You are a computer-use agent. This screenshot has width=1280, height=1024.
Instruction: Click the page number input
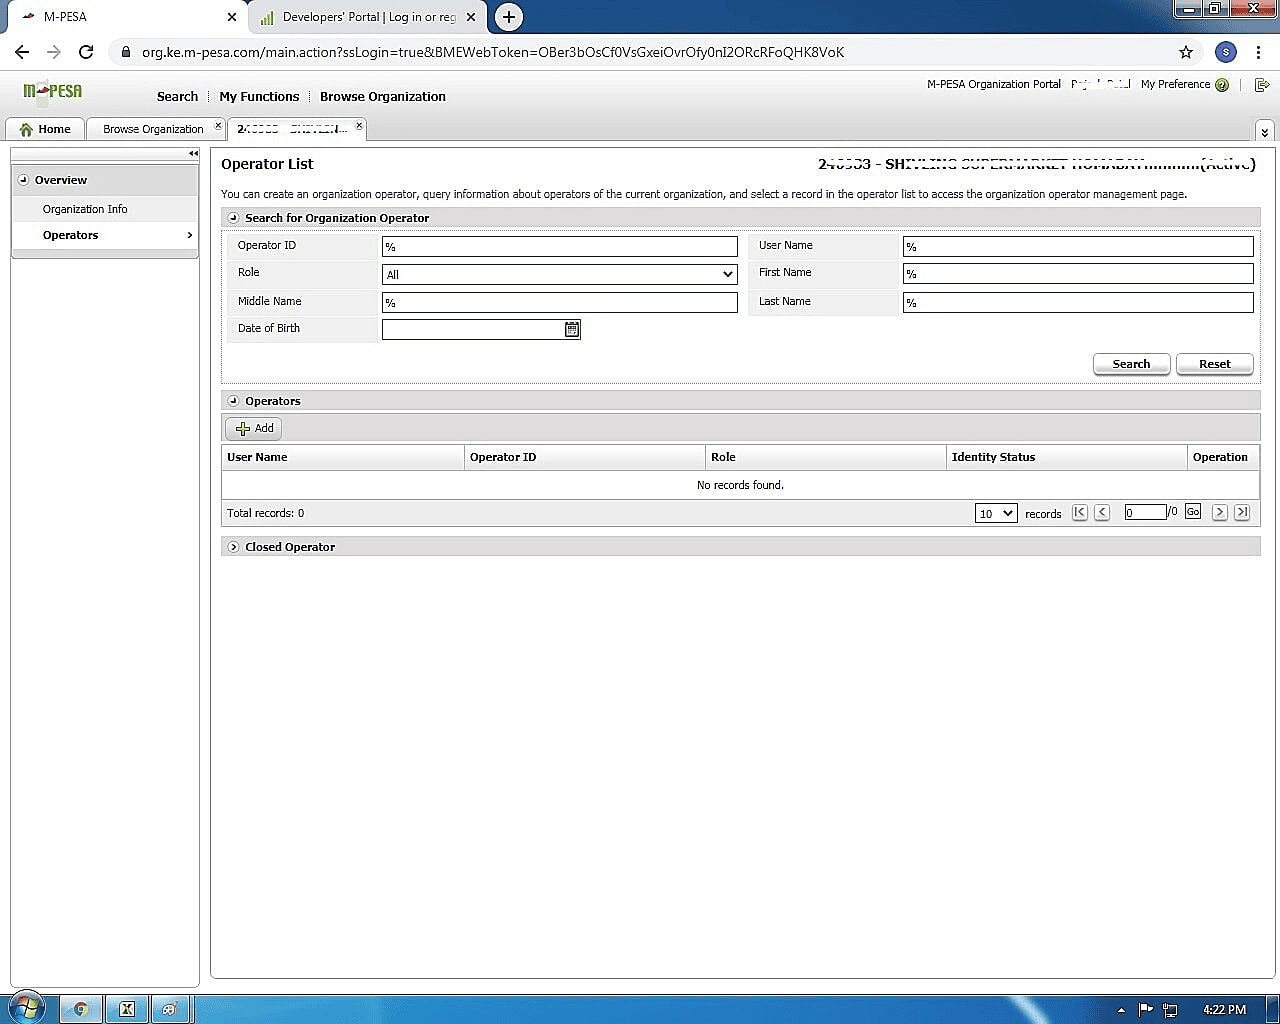(x=1145, y=512)
